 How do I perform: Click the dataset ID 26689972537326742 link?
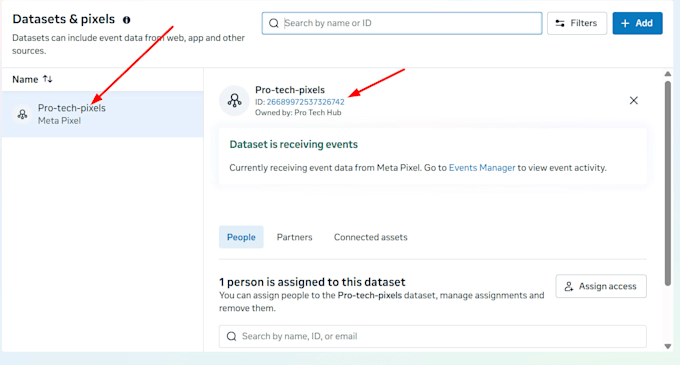pos(305,102)
